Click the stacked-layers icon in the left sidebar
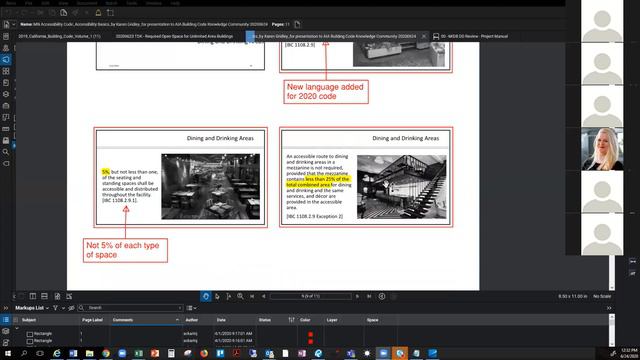This screenshot has width=640, height=360. 6,94
